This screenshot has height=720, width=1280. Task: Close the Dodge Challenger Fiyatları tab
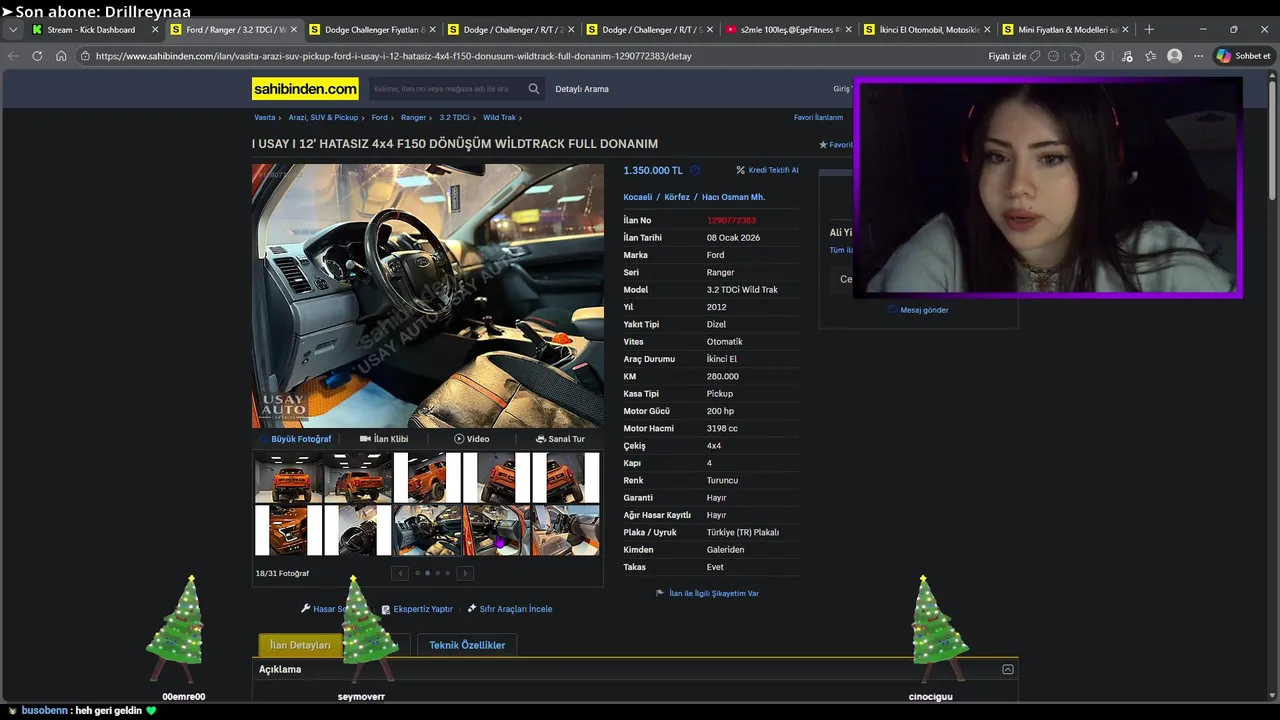click(x=432, y=30)
